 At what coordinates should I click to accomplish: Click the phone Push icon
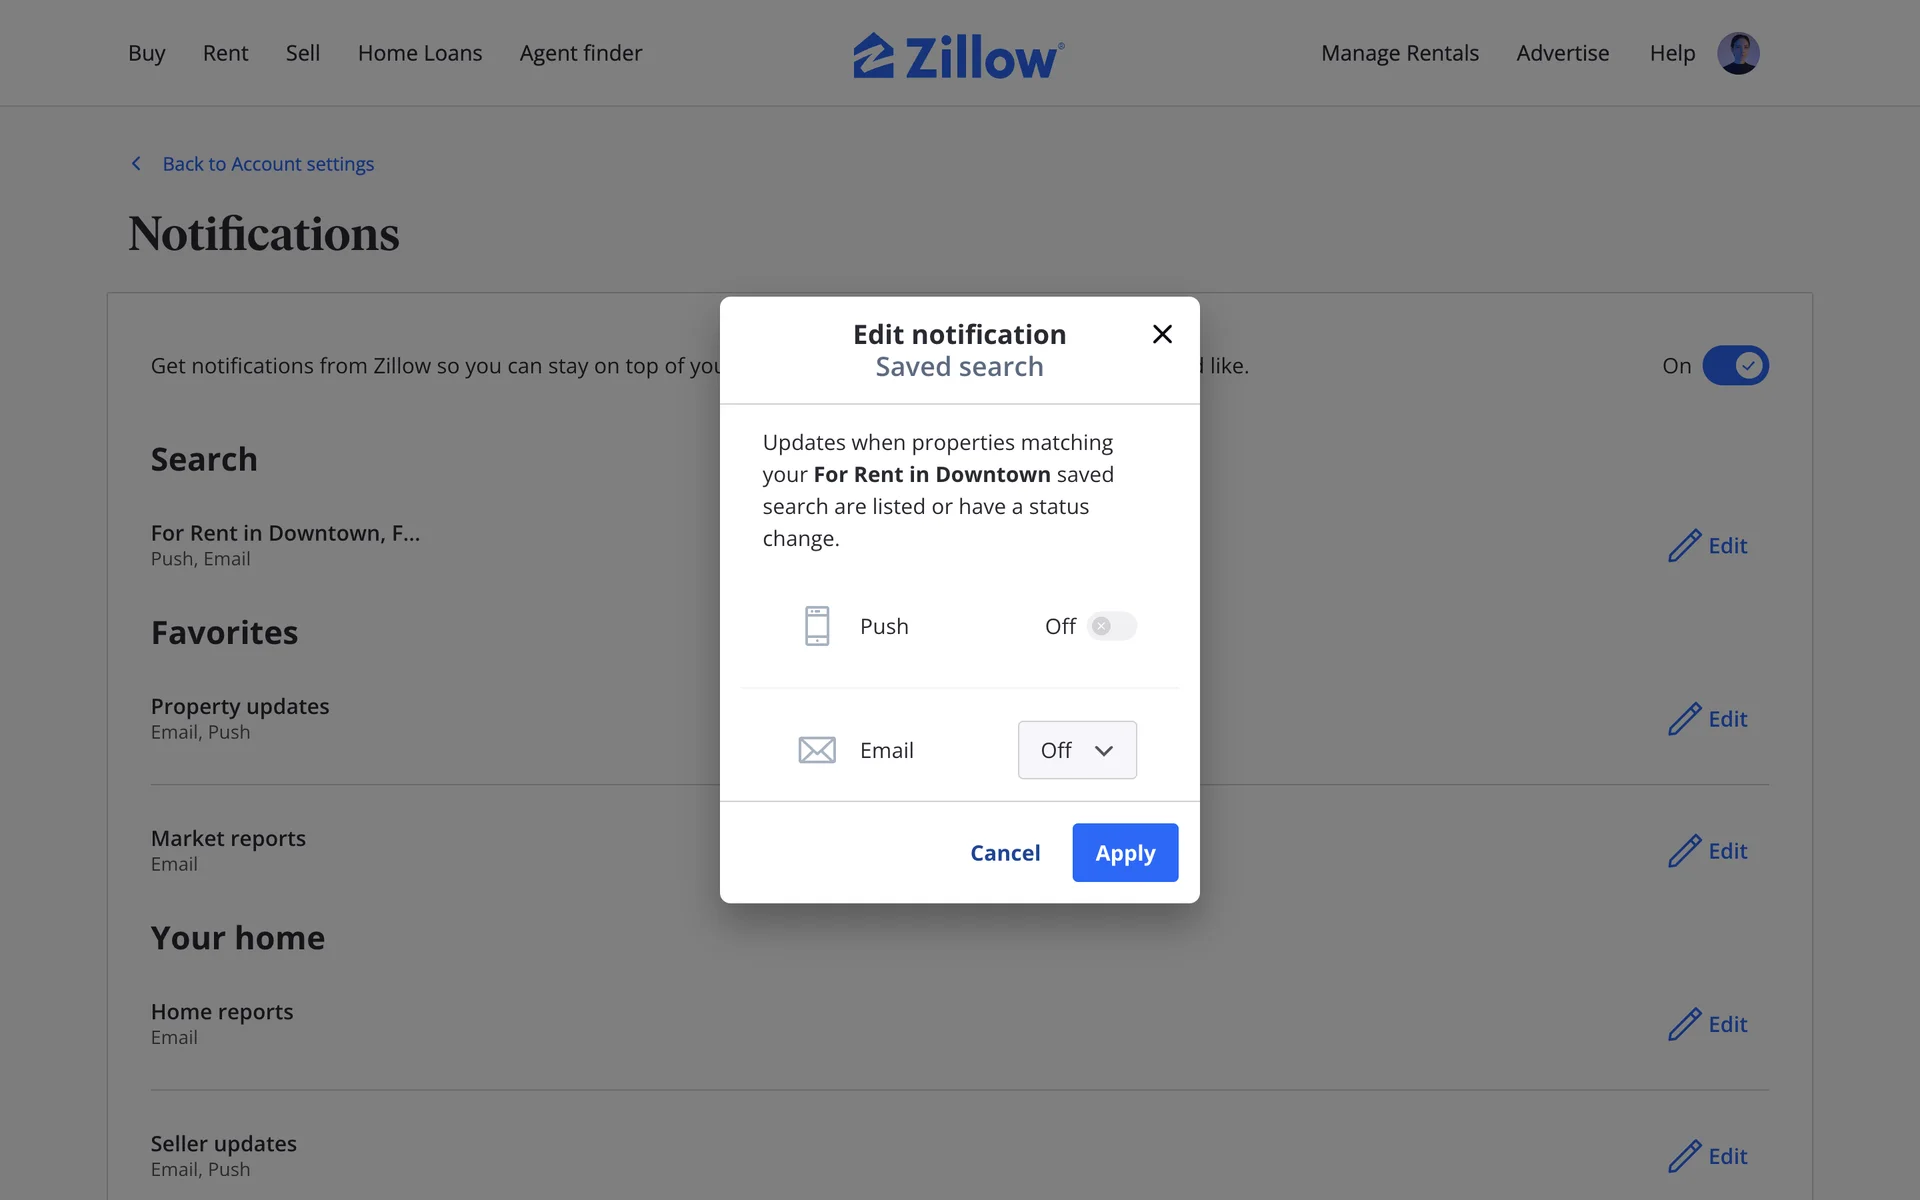pos(817,626)
